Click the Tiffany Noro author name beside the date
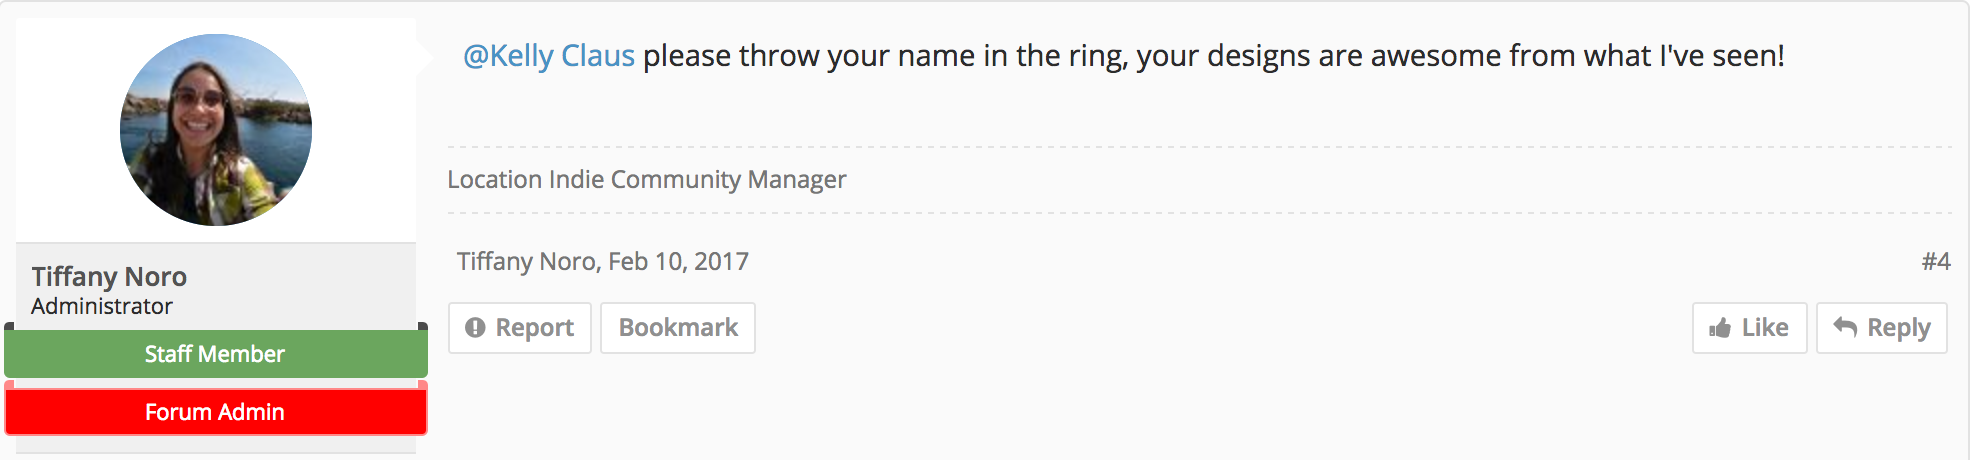Viewport: 1974px width, 460px height. [526, 261]
